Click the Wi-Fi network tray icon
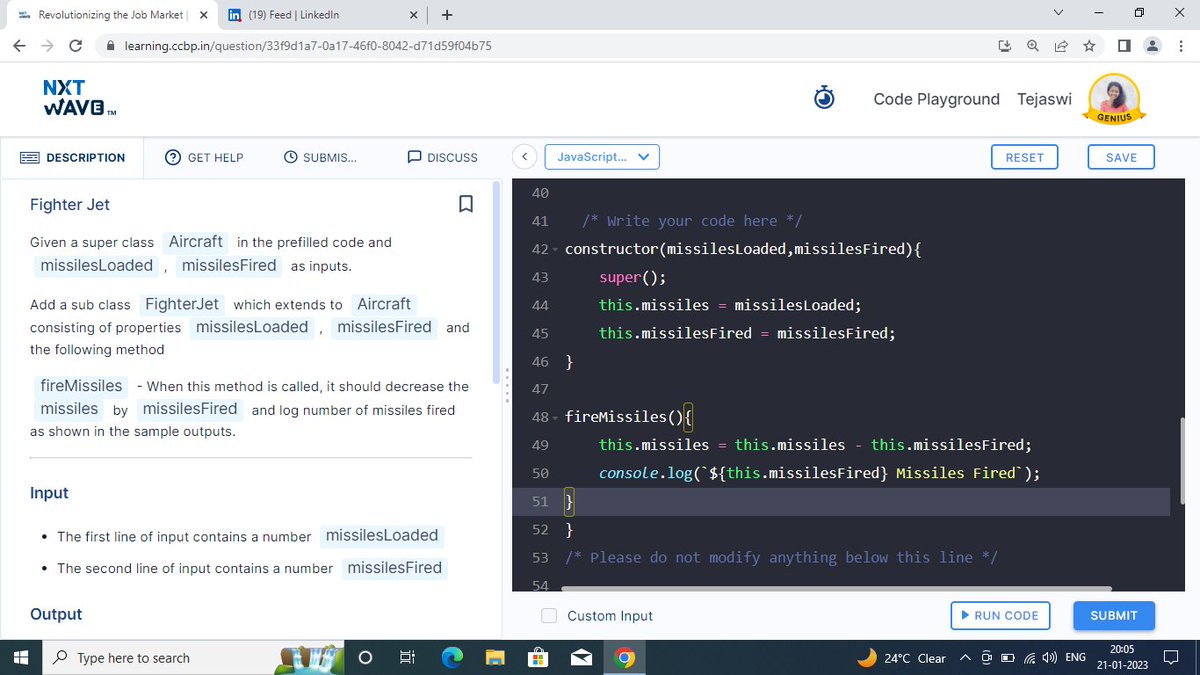This screenshot has width=1200, height=675. click(1028, 657)
